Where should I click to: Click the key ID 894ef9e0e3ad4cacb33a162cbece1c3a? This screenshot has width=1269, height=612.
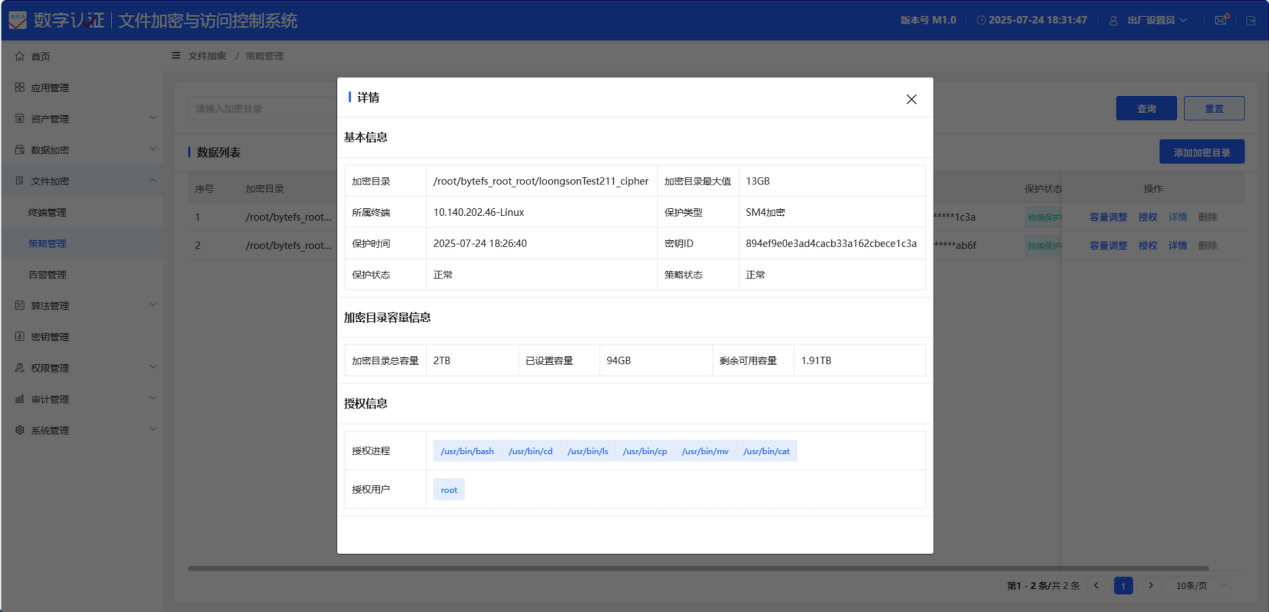[831, 243]
